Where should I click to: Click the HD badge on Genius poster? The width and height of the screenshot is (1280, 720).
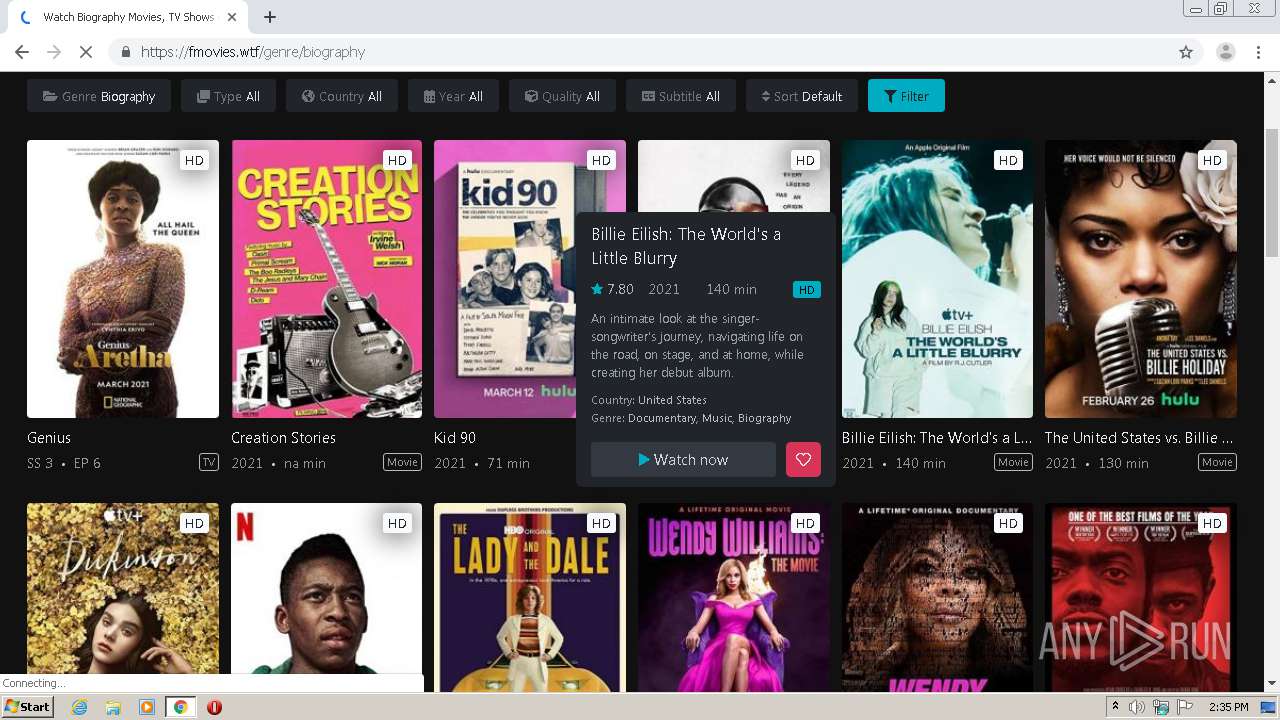click(x=194, y=160)
